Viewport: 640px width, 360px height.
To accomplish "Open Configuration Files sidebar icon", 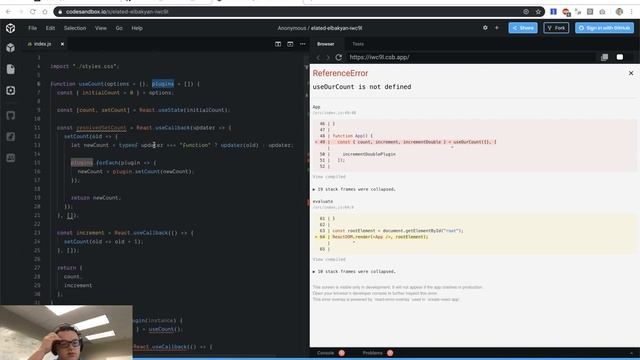I will pos(11,90).
